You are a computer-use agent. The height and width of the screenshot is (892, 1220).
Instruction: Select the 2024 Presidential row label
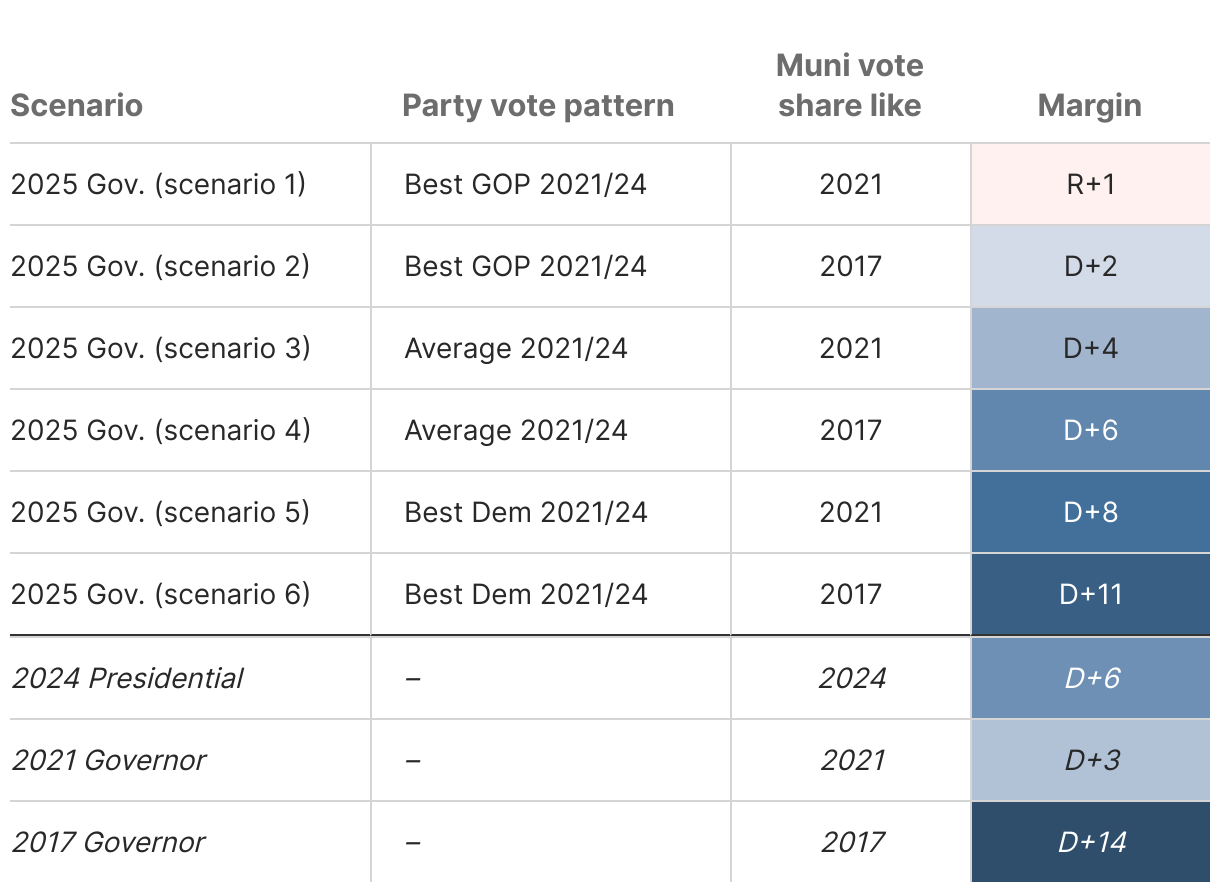[x=127, y=678]
